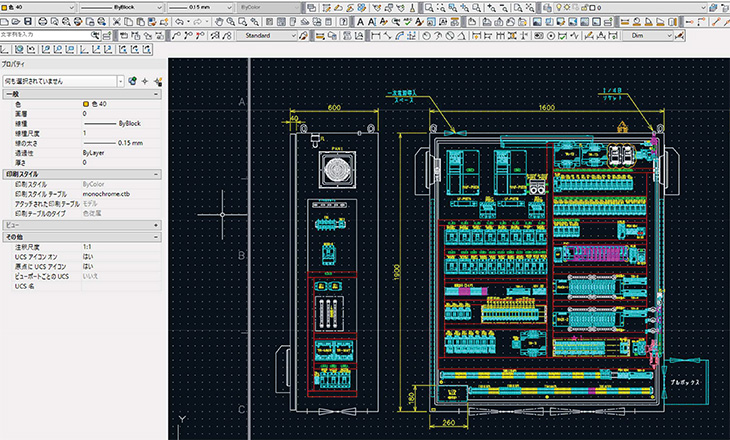Click the monochrome.ctb plot table value
This screenshot has width=730, height=440.
pos(106,194)
